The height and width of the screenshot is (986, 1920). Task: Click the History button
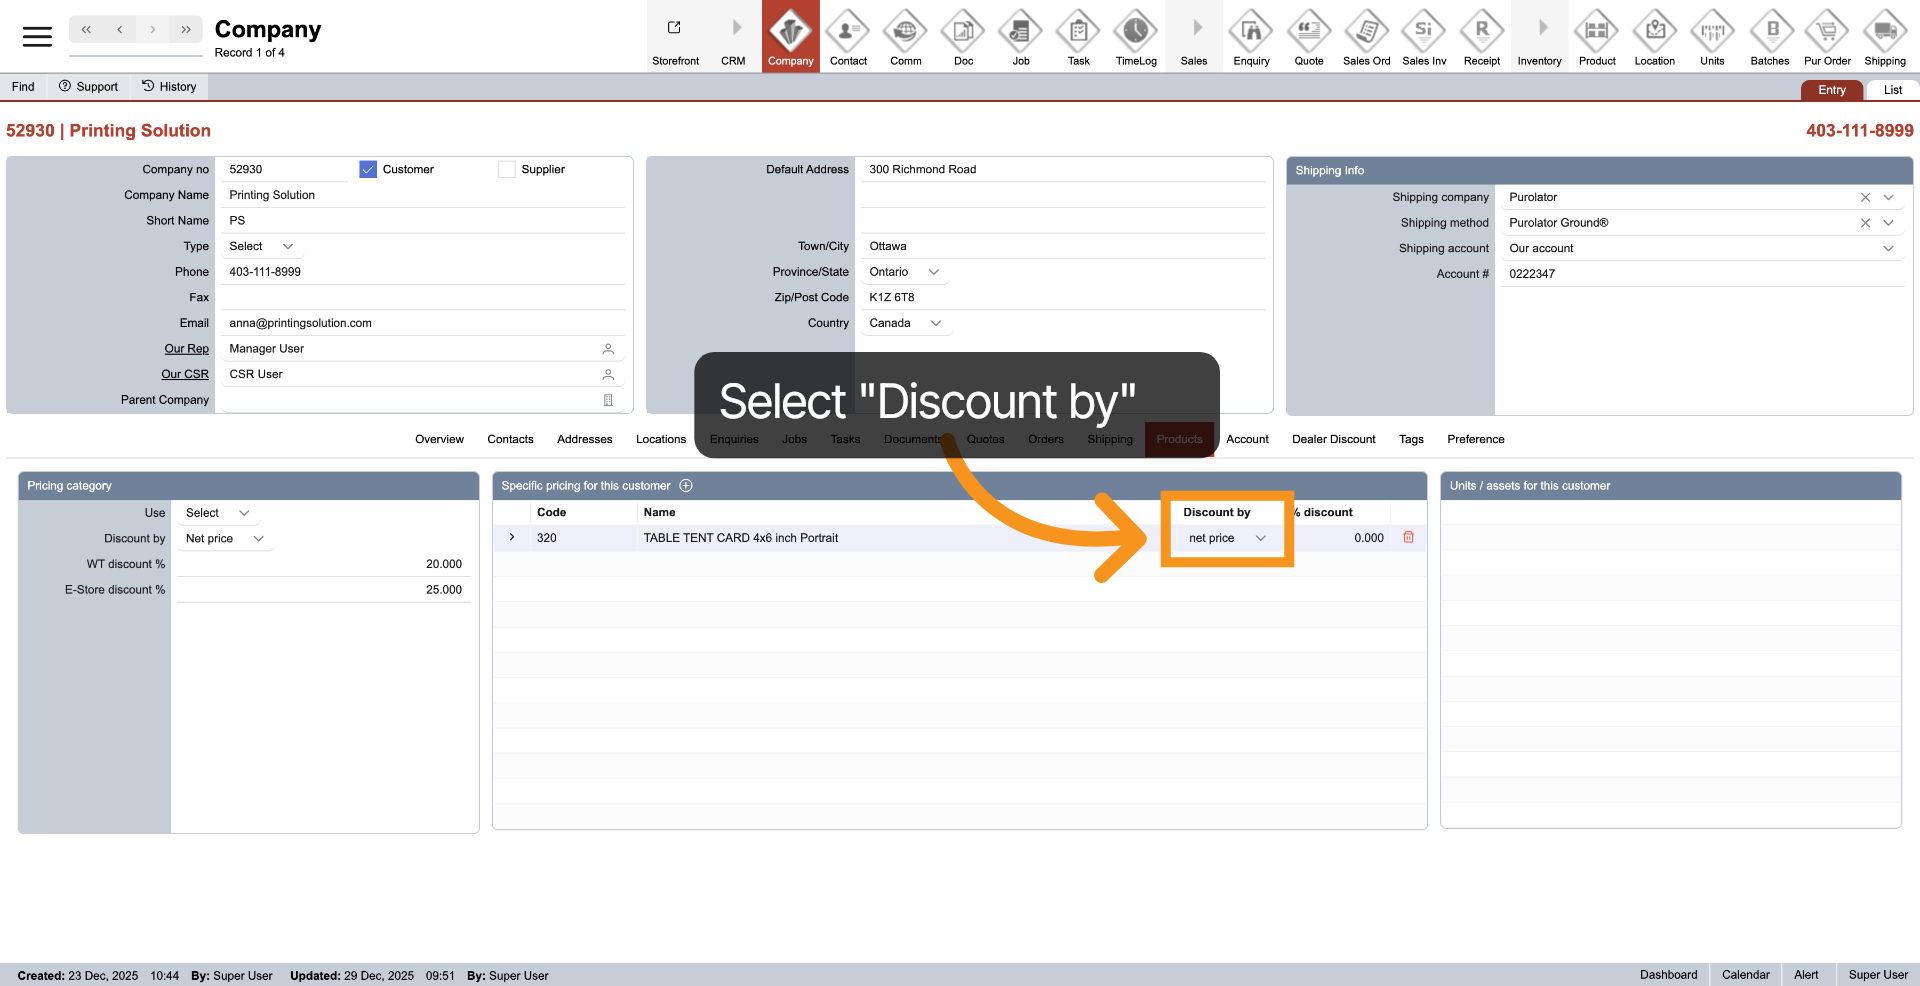pos(169,87)
